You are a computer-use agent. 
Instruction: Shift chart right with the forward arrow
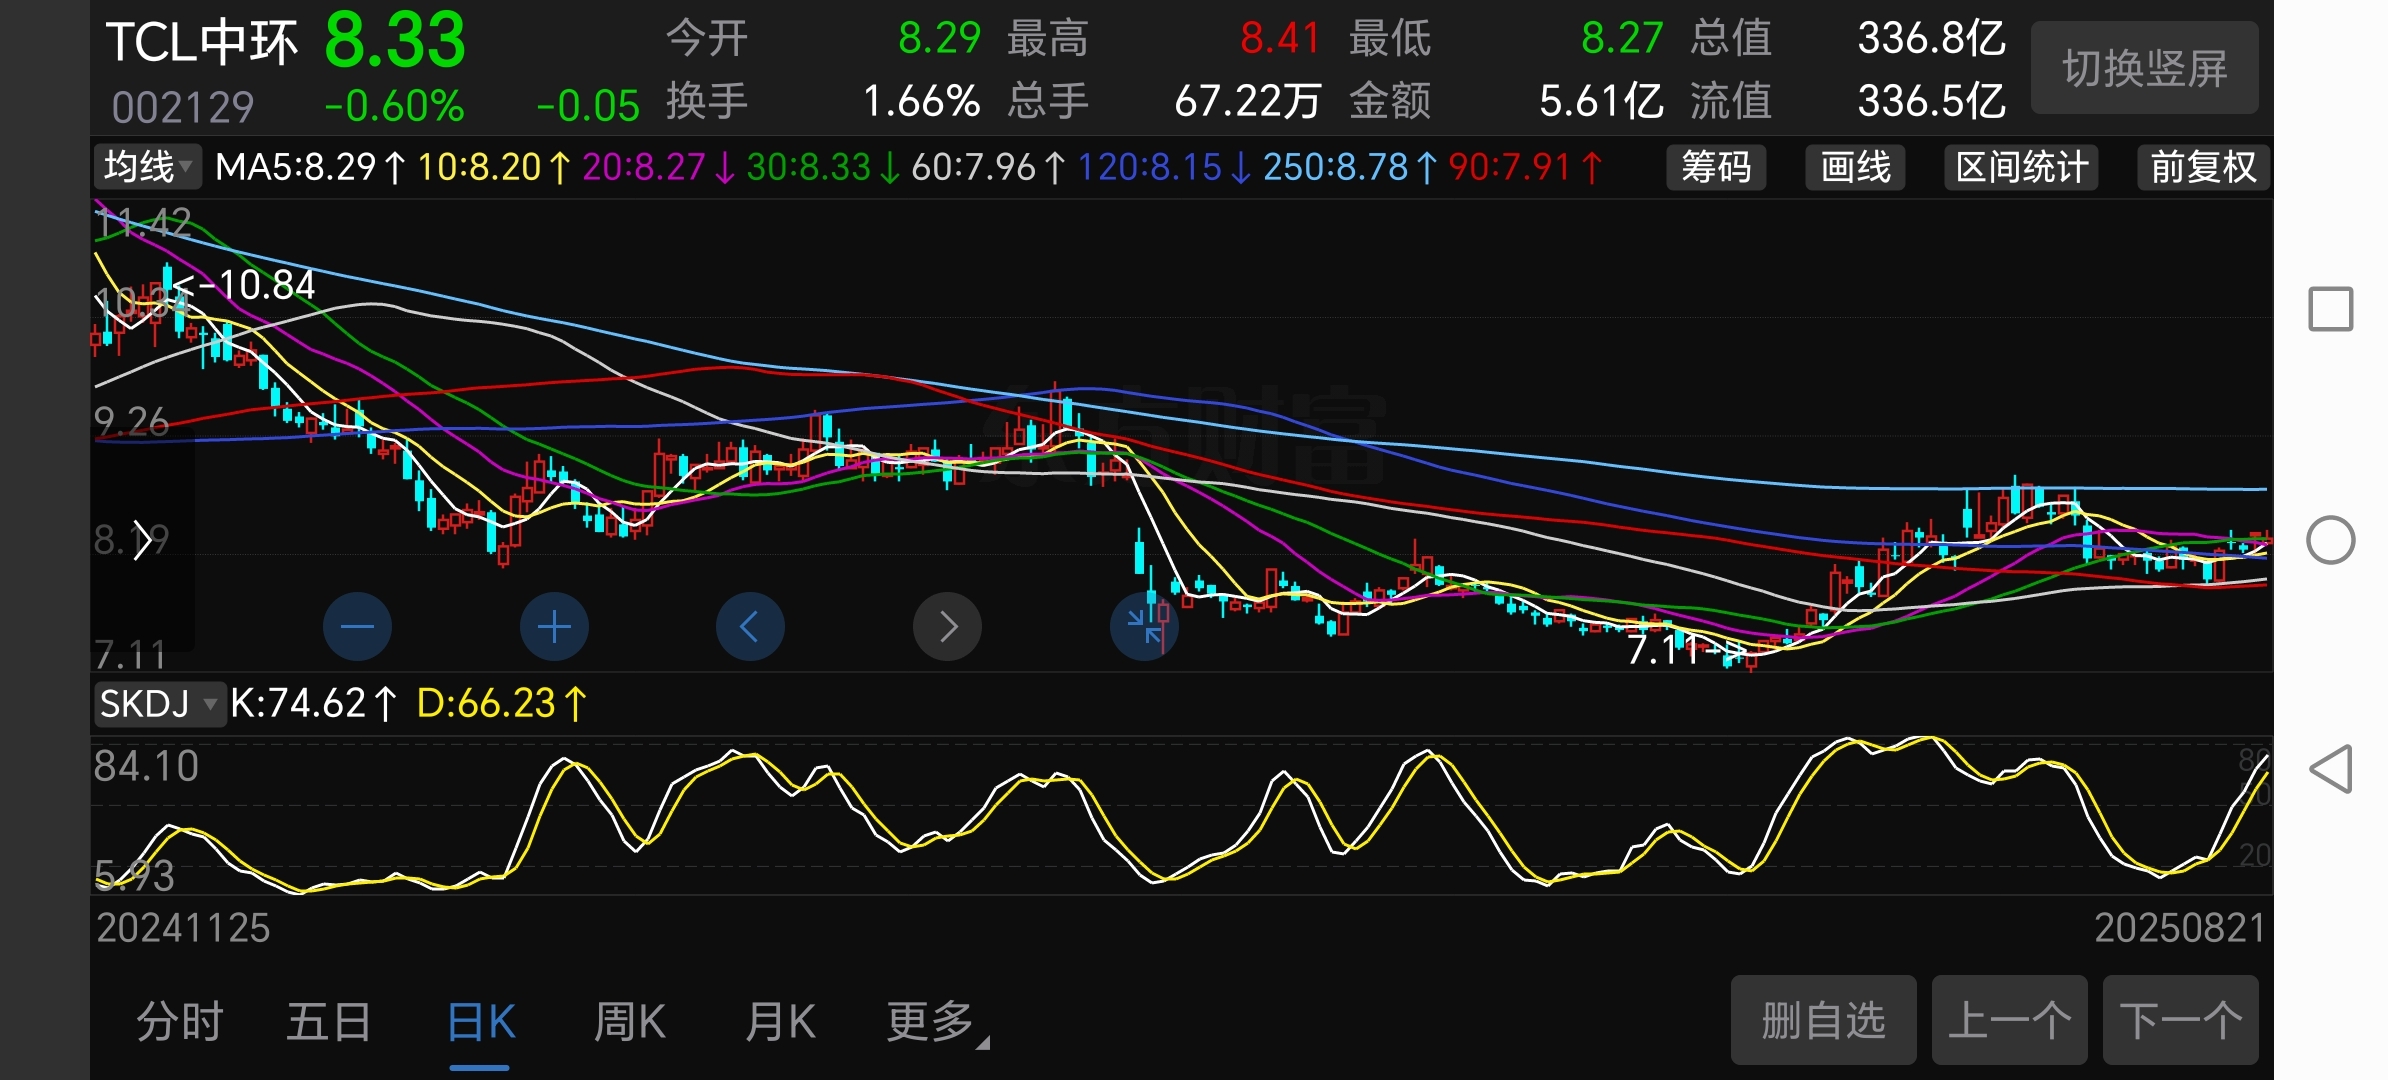[947, 627]
